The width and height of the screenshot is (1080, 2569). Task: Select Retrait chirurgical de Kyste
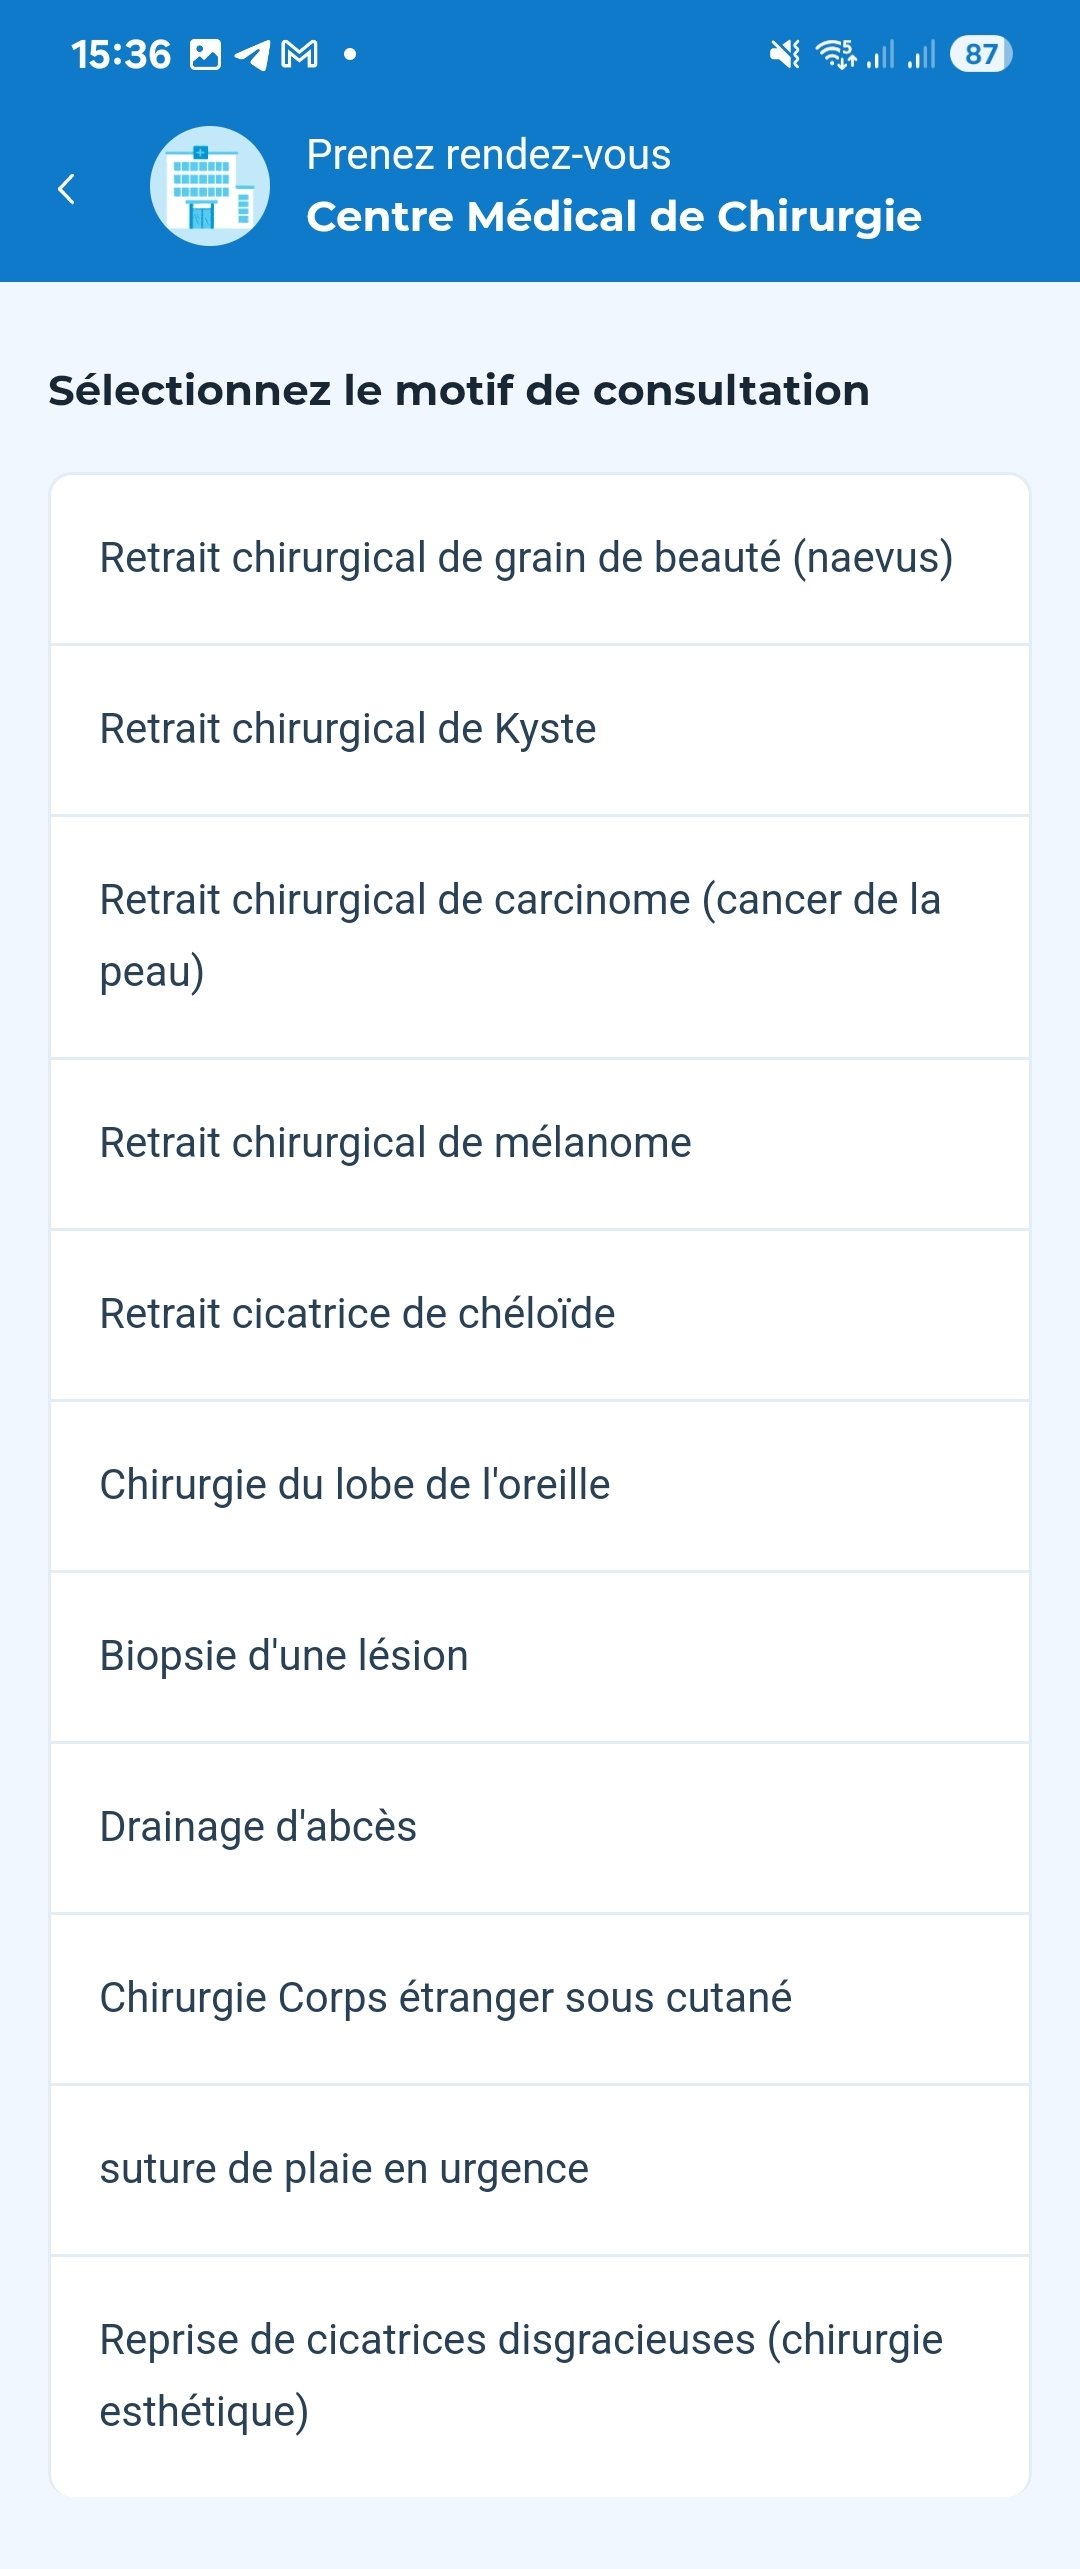point(540,730)
